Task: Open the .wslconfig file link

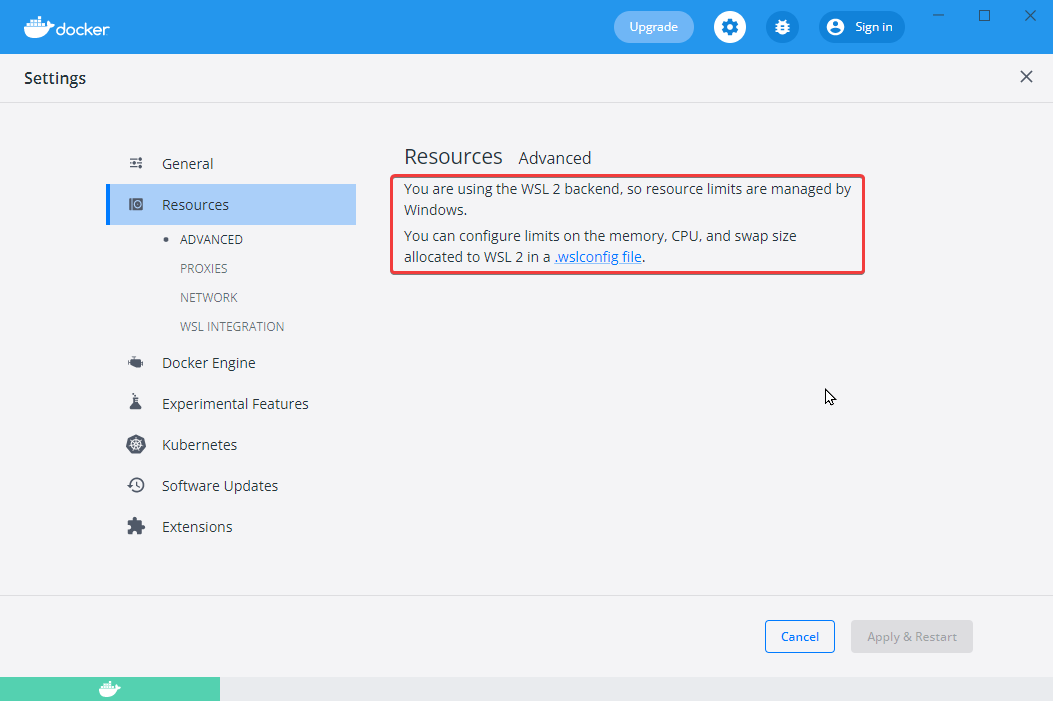Action: click(x=598, y=257)
